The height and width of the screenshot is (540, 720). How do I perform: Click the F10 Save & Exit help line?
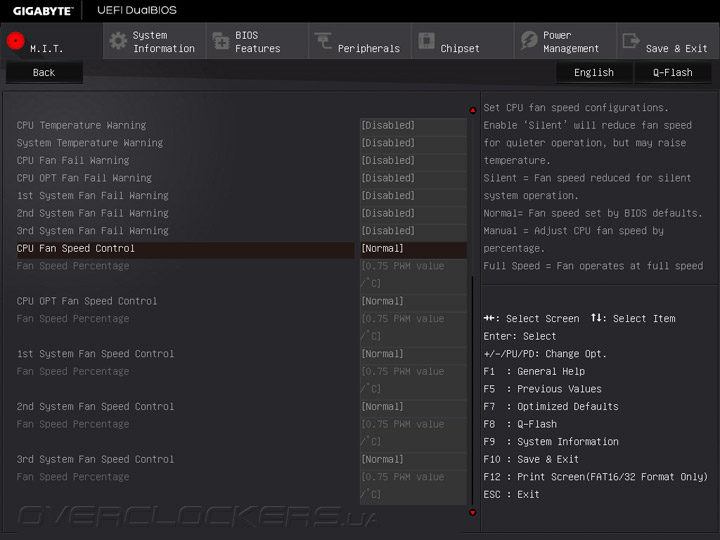(531, 460)
